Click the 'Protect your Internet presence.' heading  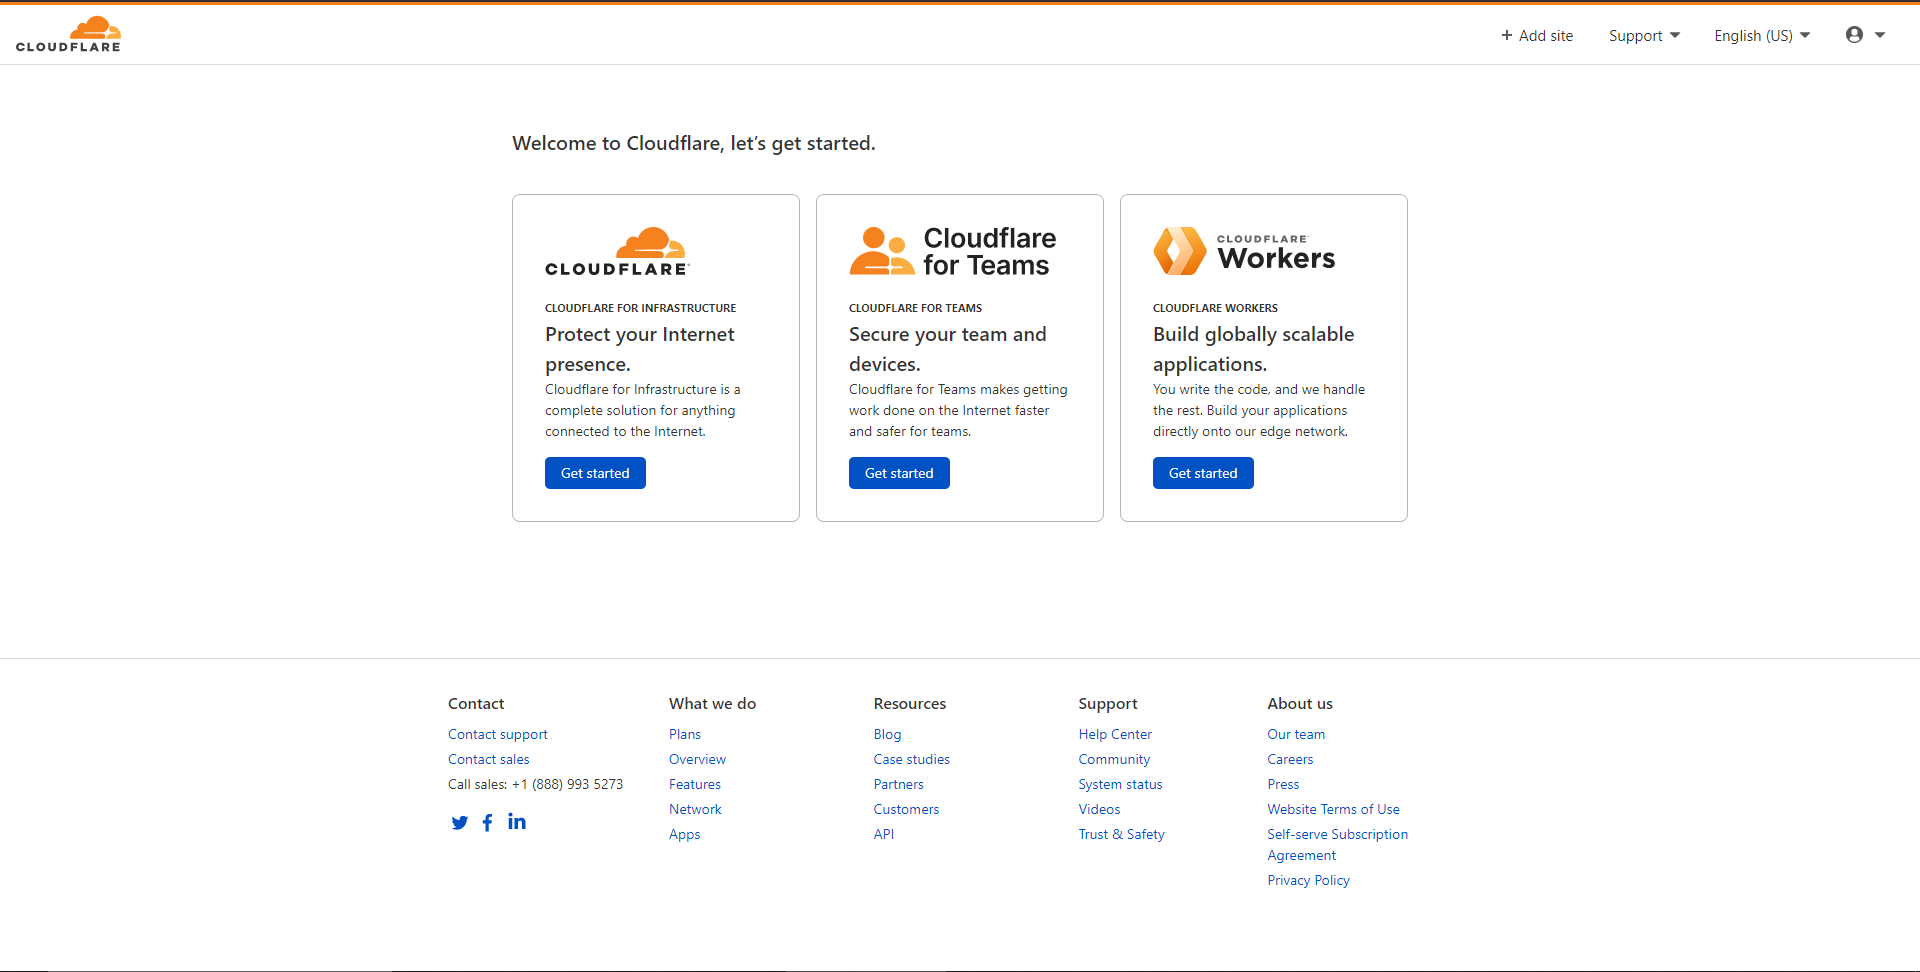[x=640, y=349]
